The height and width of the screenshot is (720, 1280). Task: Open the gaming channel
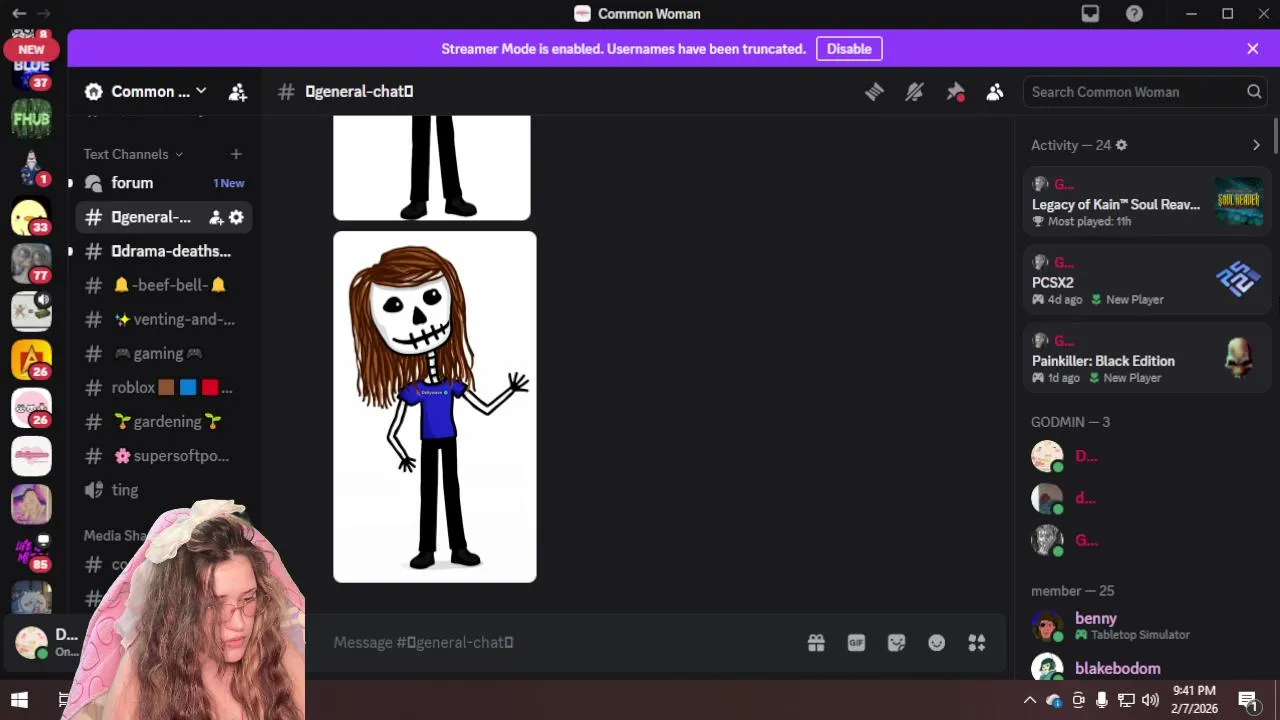click(x=164, y=353)
